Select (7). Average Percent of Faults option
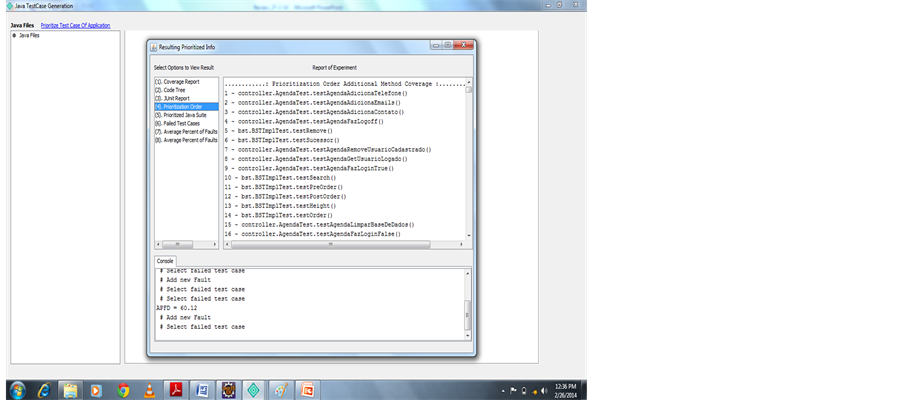902x400 pixels. tap(186, 132)
